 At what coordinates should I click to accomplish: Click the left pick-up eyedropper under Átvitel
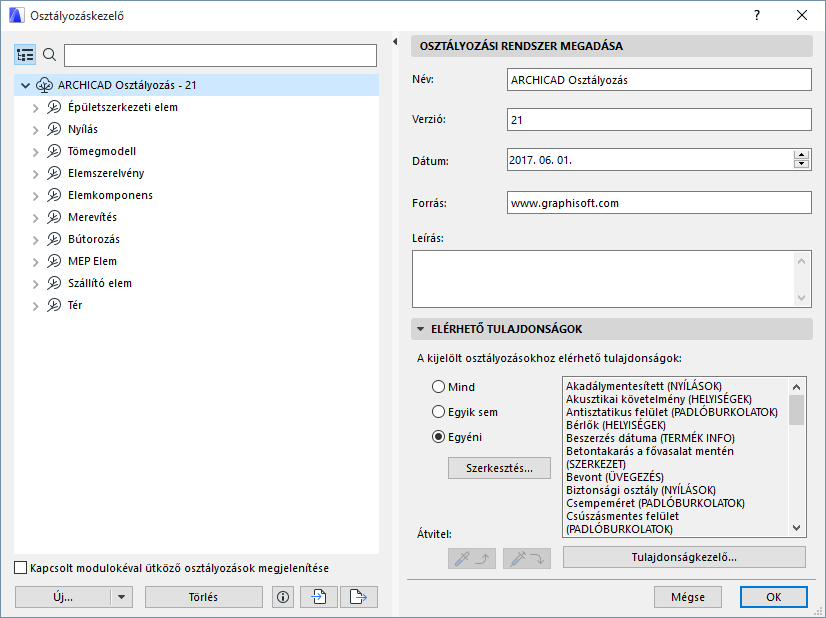[471, 558]
